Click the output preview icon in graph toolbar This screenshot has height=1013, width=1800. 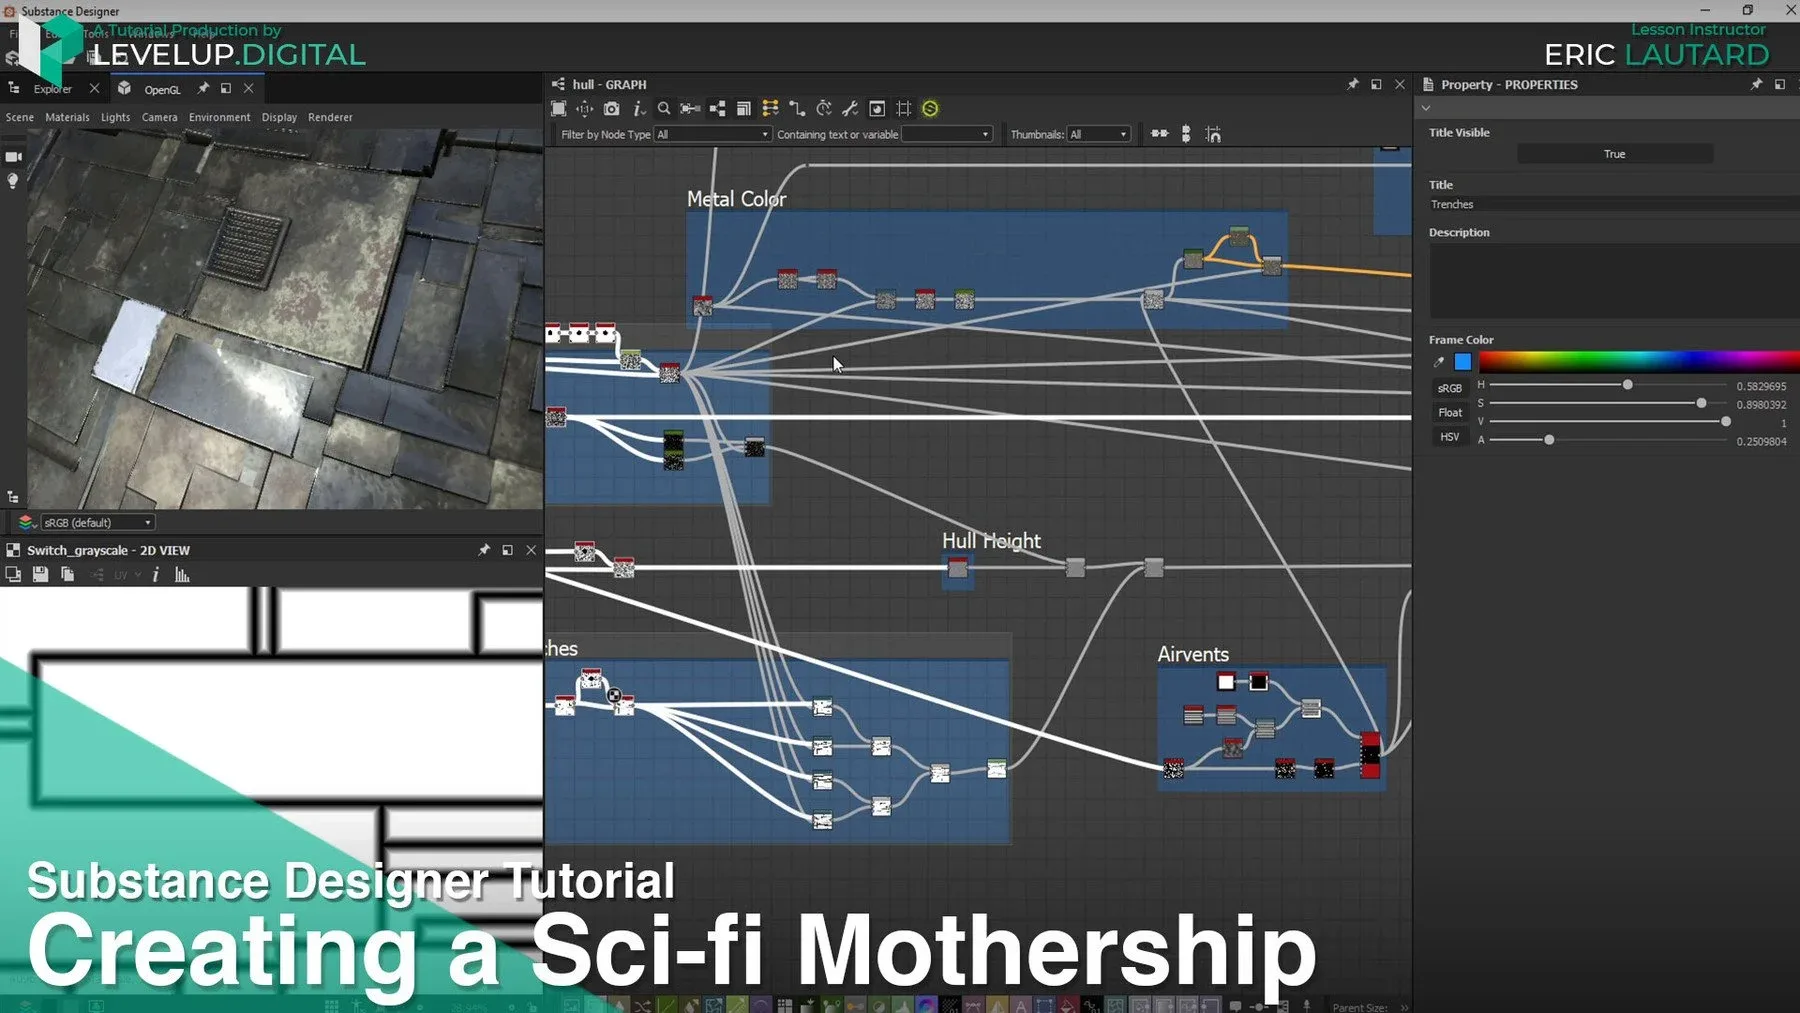pyautogui.click(x=877, y=109)
